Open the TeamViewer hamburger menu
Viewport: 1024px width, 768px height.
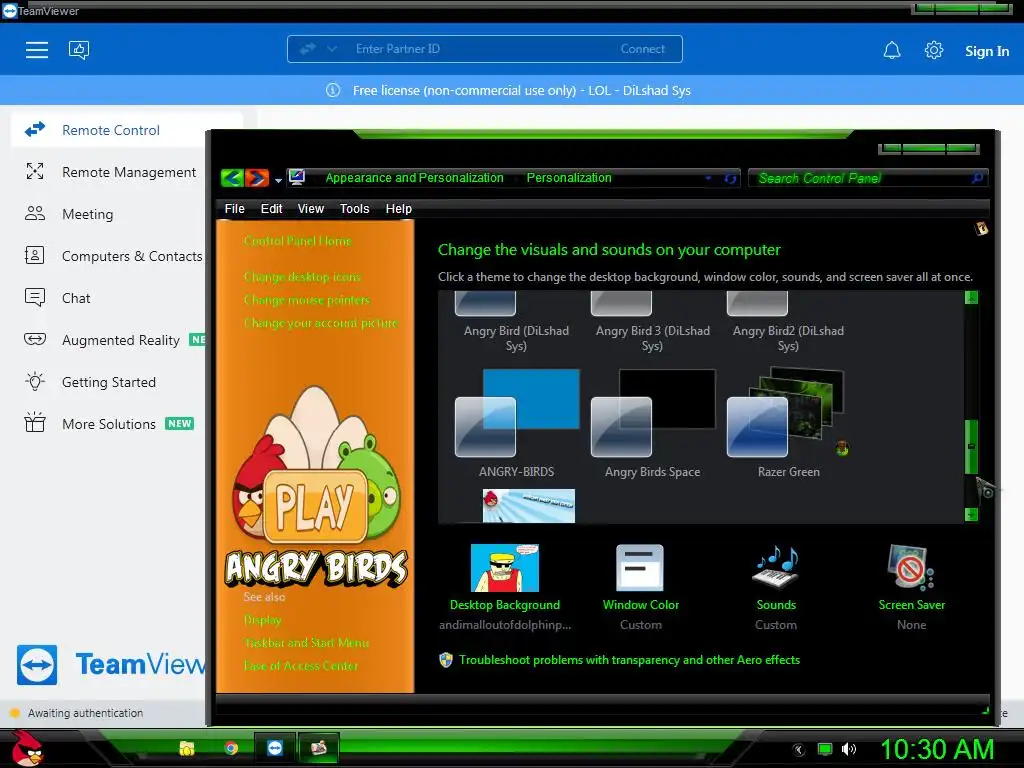pyautogui.click(x=37, y=50)
